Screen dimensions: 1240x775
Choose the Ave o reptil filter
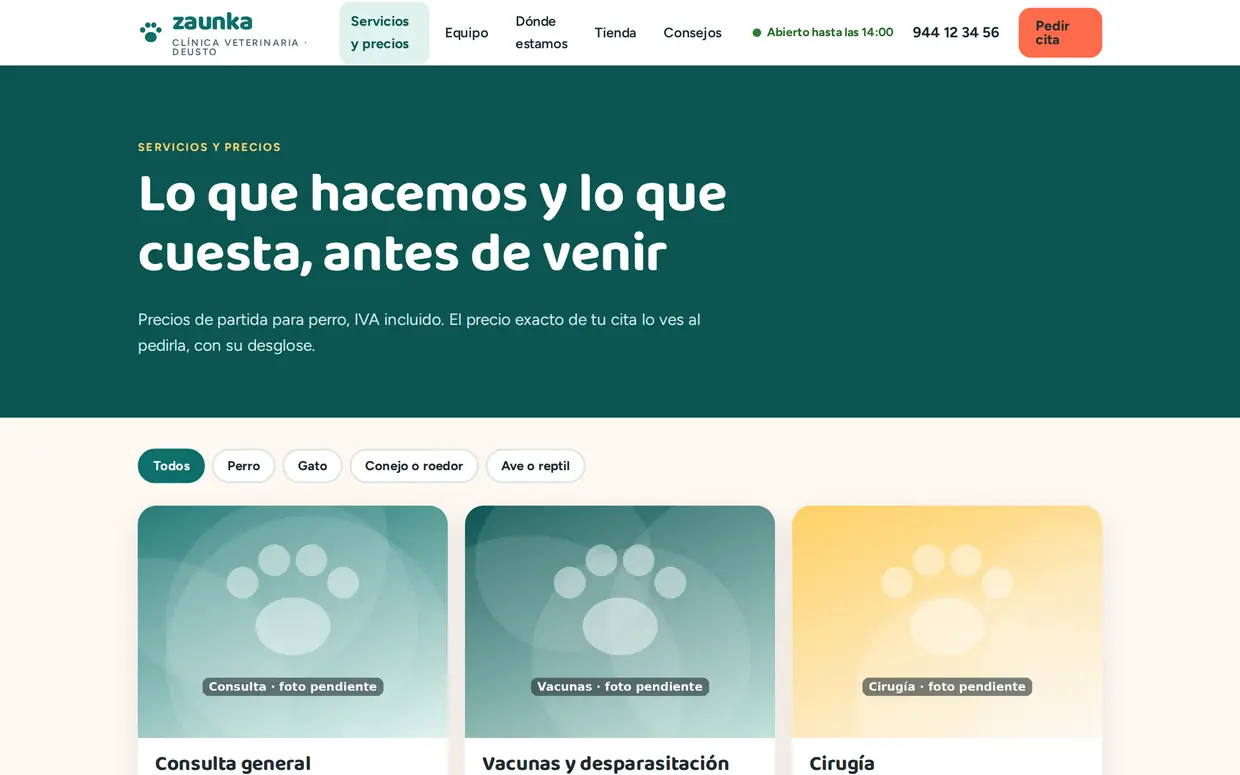535,466
